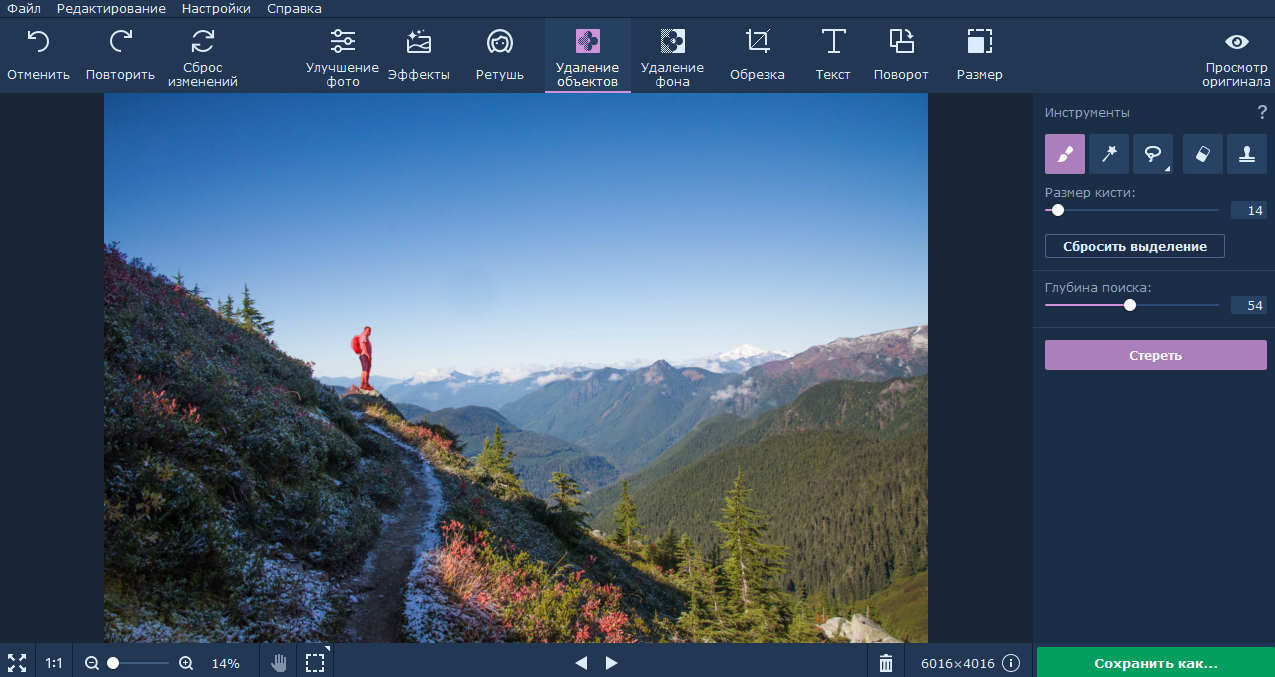Image resolution: width=1275 pixels, height=677 pixels.
Task: Select the hand pan tool
Action: [x=279, y=663]
